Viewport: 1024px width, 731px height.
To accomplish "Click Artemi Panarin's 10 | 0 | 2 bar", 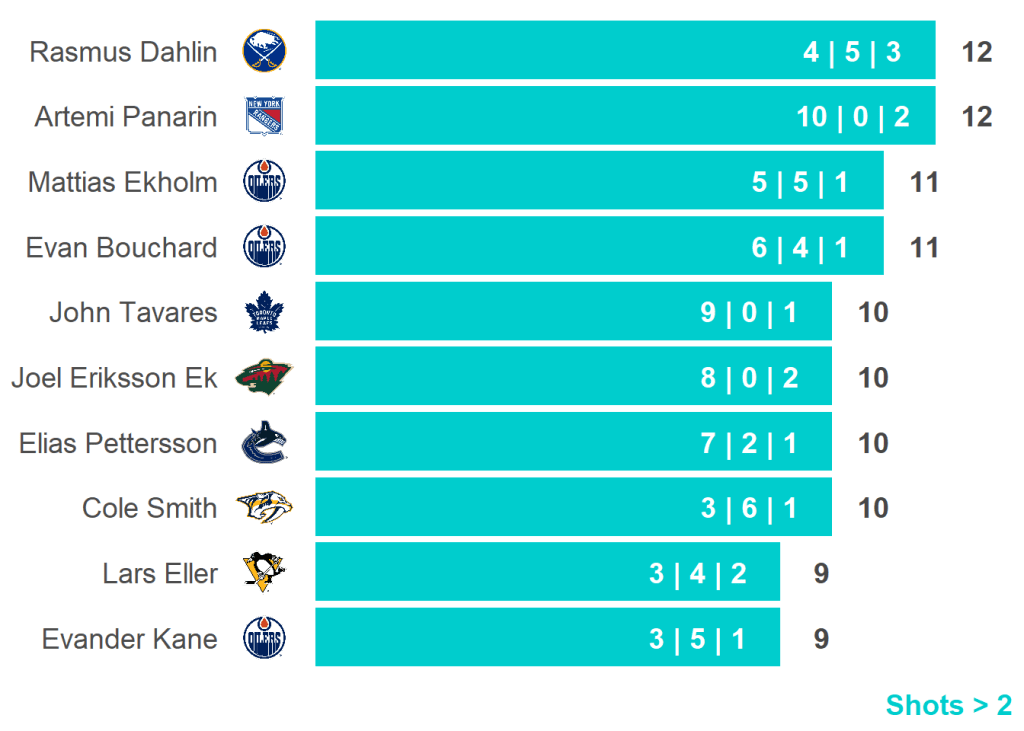I will (x=625, y=116).
